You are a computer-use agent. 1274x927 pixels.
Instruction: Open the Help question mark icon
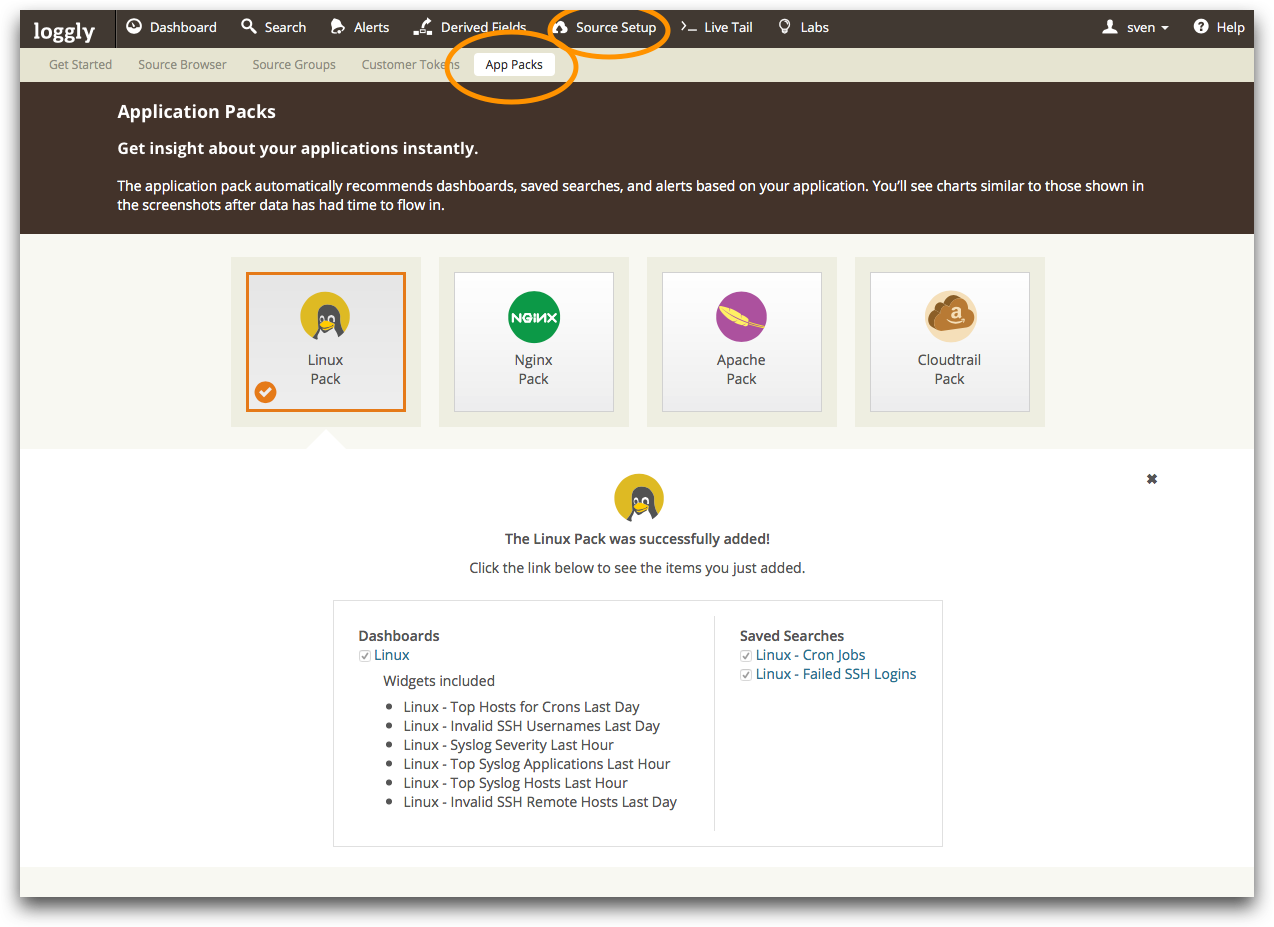1201,27
